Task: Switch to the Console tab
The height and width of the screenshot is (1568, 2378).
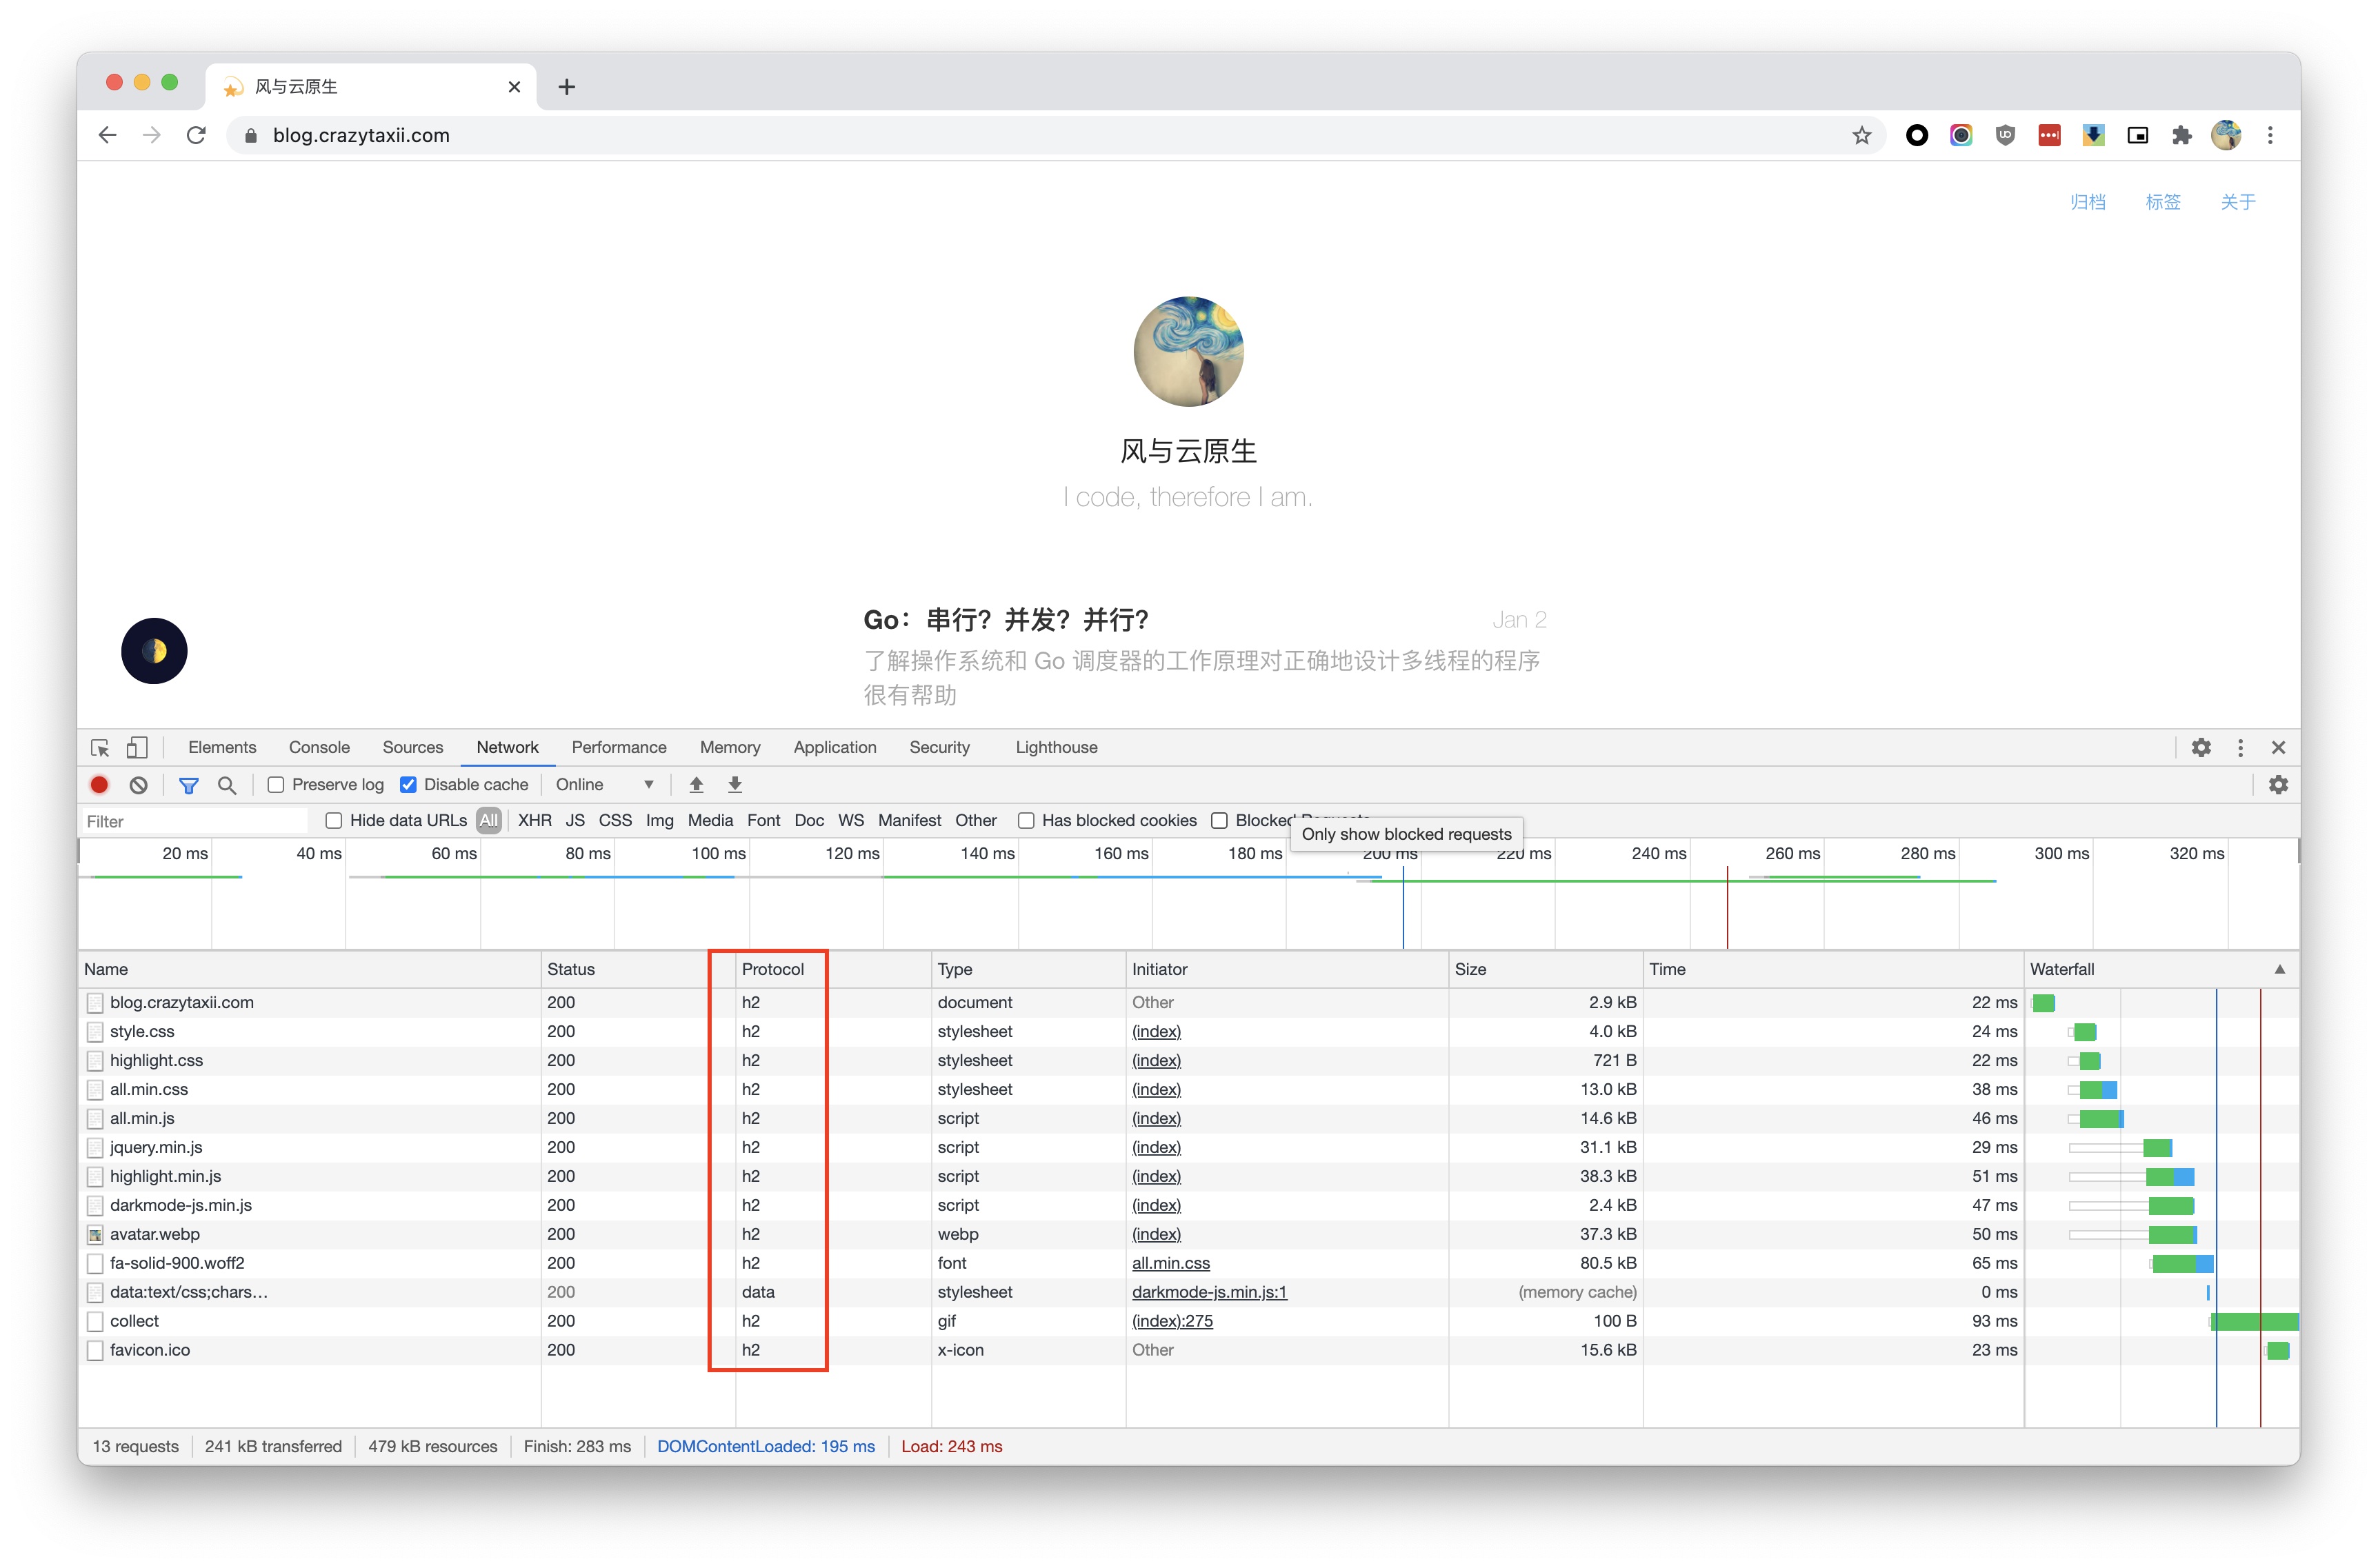Action: pyautogui.click(x=319, y=747)
